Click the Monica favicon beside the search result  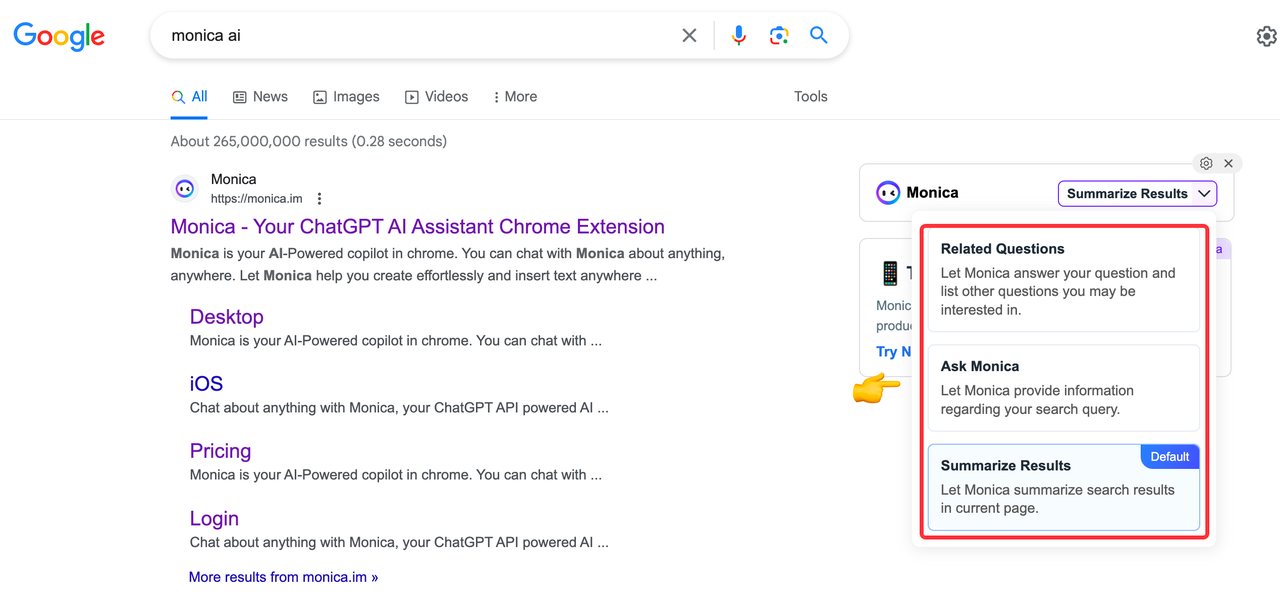point(185,188)
